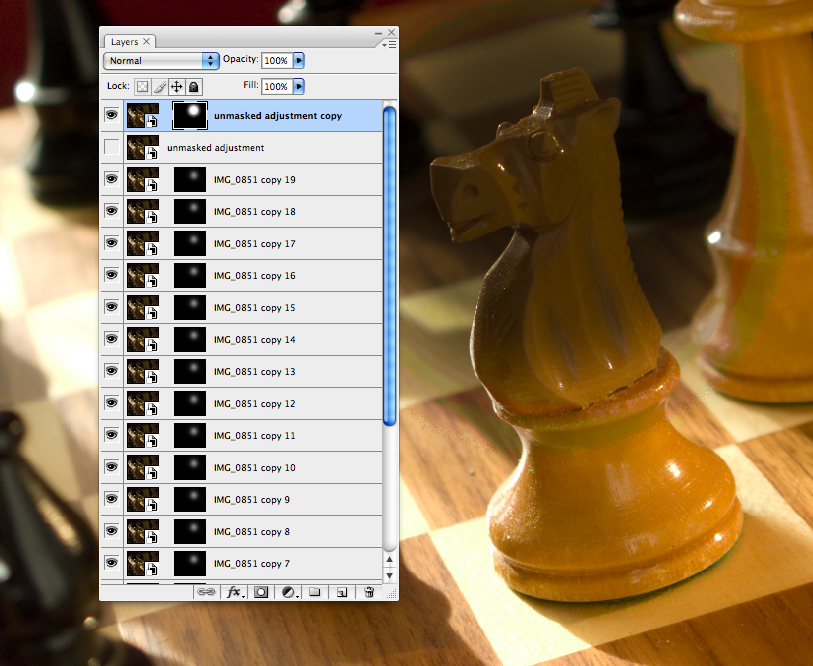Image resolution: width=813 pixels, height=666 pixels.
Task: Minimize the Layers panel window
Action: pyautogui.click(x=379, y=33)
